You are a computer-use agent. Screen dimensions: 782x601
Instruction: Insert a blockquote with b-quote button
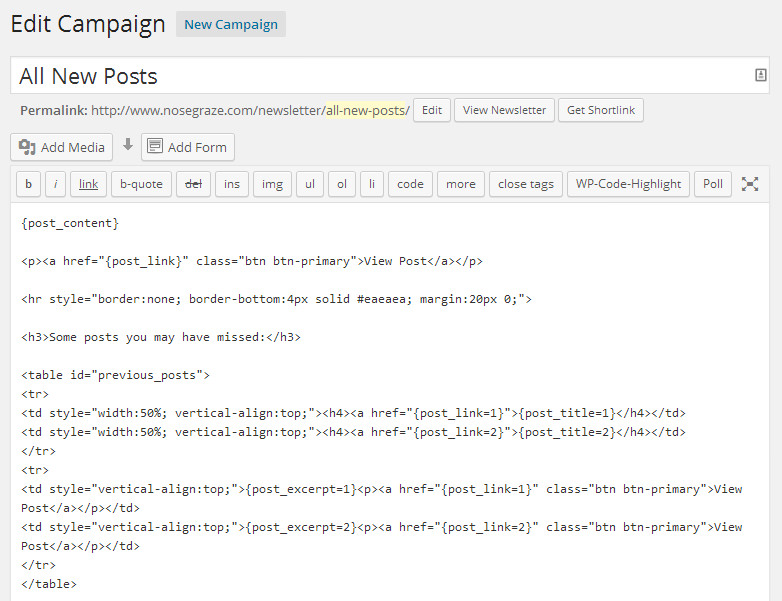[140, 184]
